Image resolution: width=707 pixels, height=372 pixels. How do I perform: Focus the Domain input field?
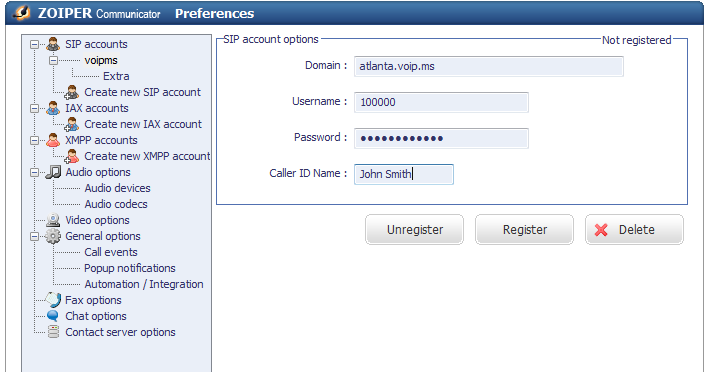(x=489, y=66)
